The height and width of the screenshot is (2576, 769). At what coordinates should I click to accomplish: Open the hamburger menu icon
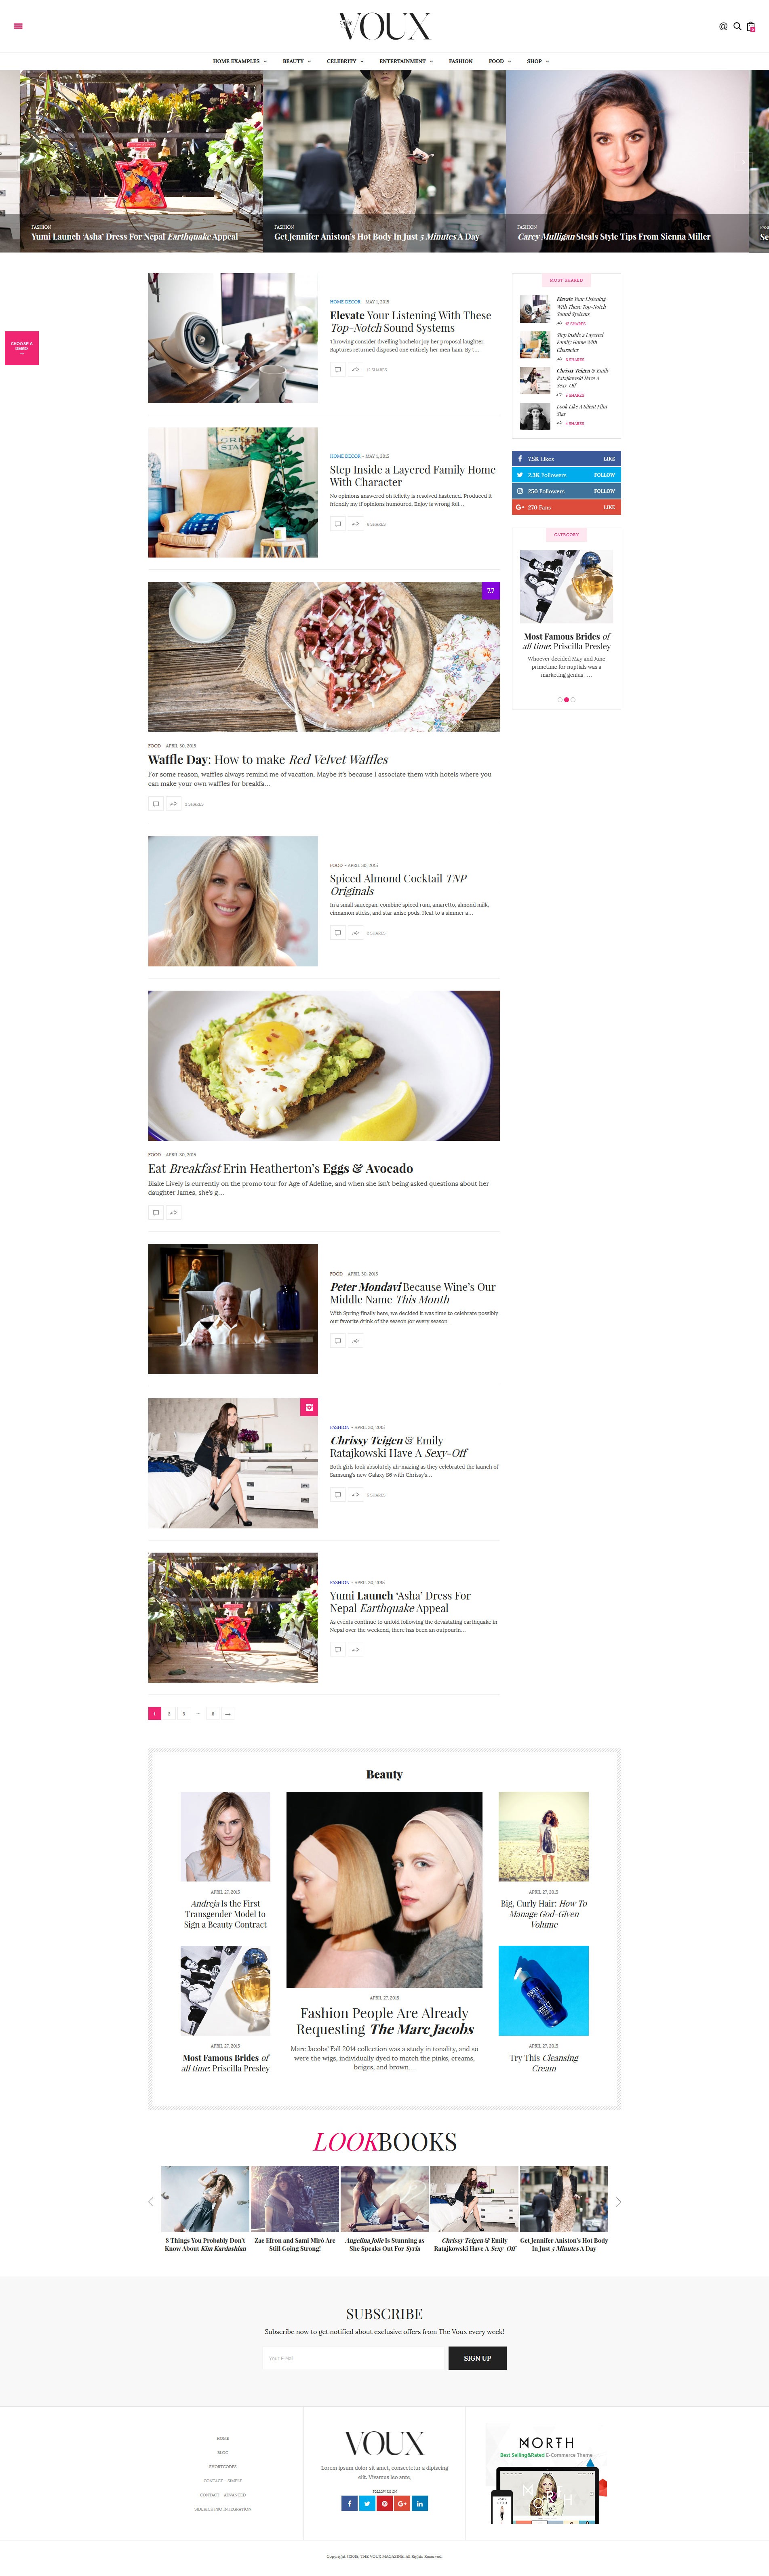[x=18, y=26]
